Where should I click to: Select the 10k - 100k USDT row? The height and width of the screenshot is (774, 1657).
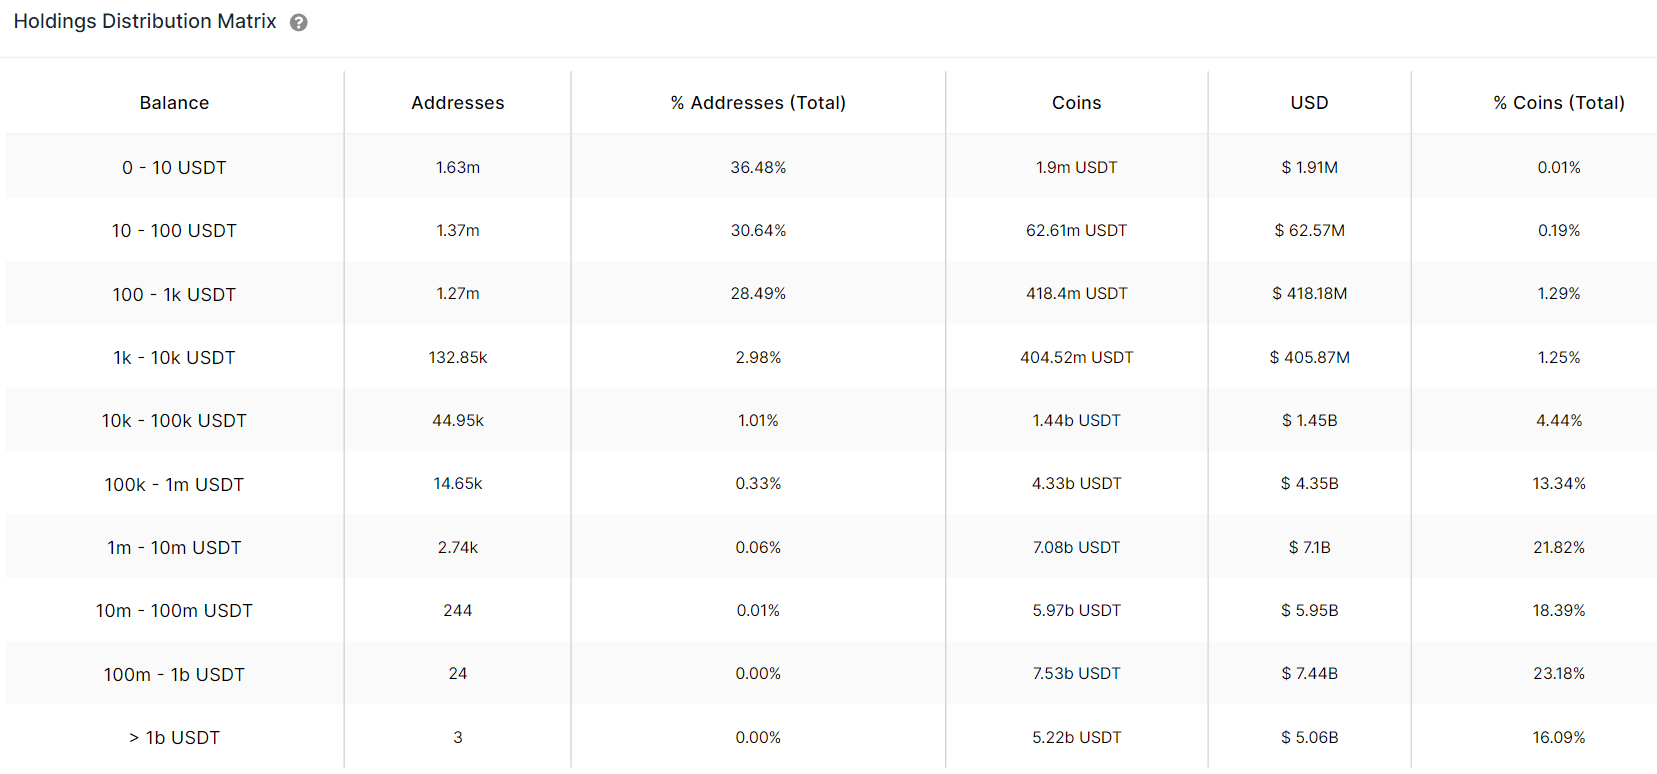831,421
